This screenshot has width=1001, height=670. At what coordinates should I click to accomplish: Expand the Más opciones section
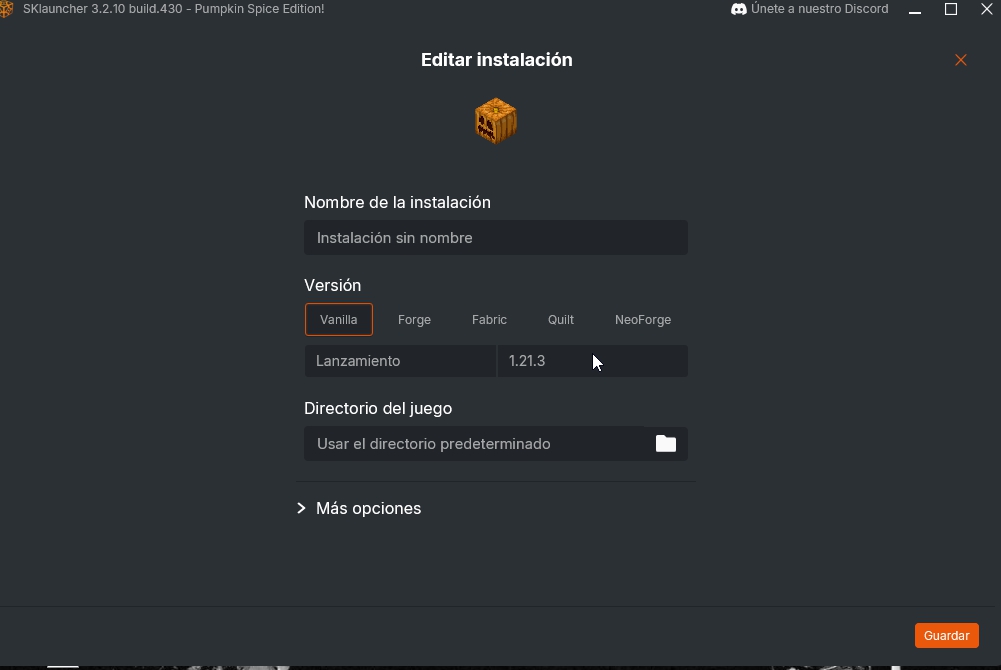tap(368, 508)
